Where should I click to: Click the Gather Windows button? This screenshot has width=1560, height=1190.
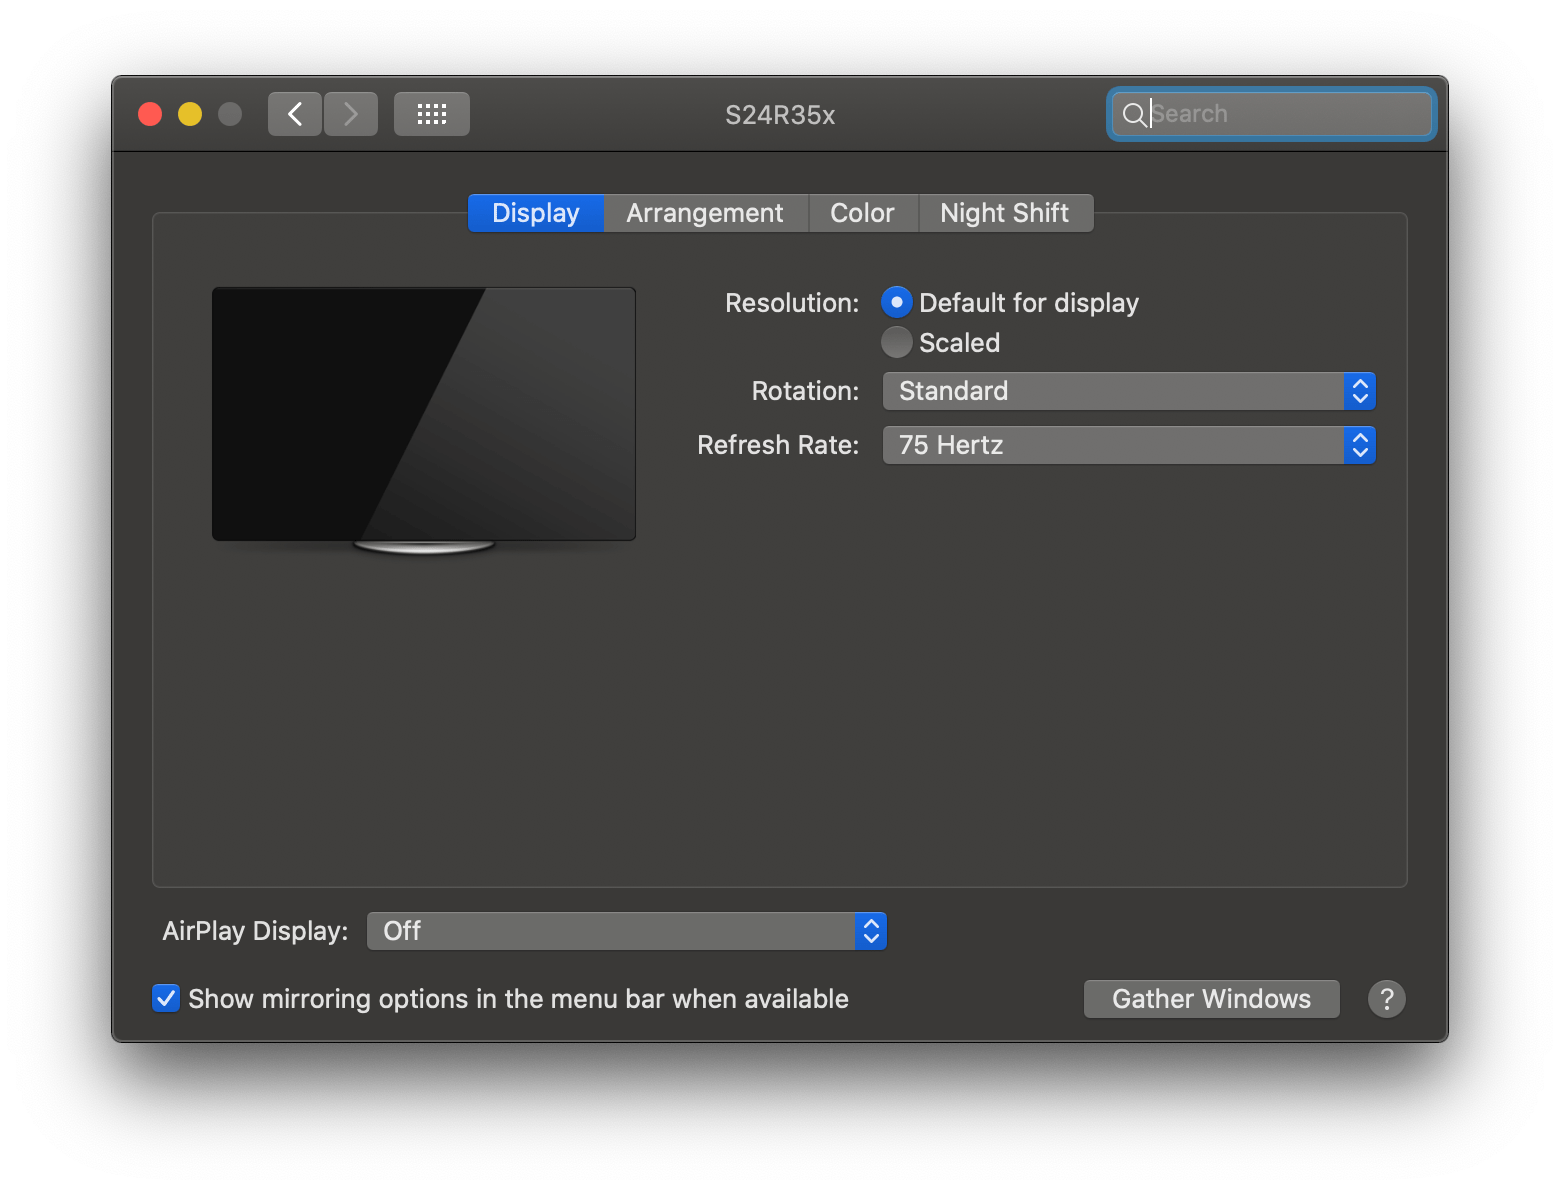(1211, 998)
